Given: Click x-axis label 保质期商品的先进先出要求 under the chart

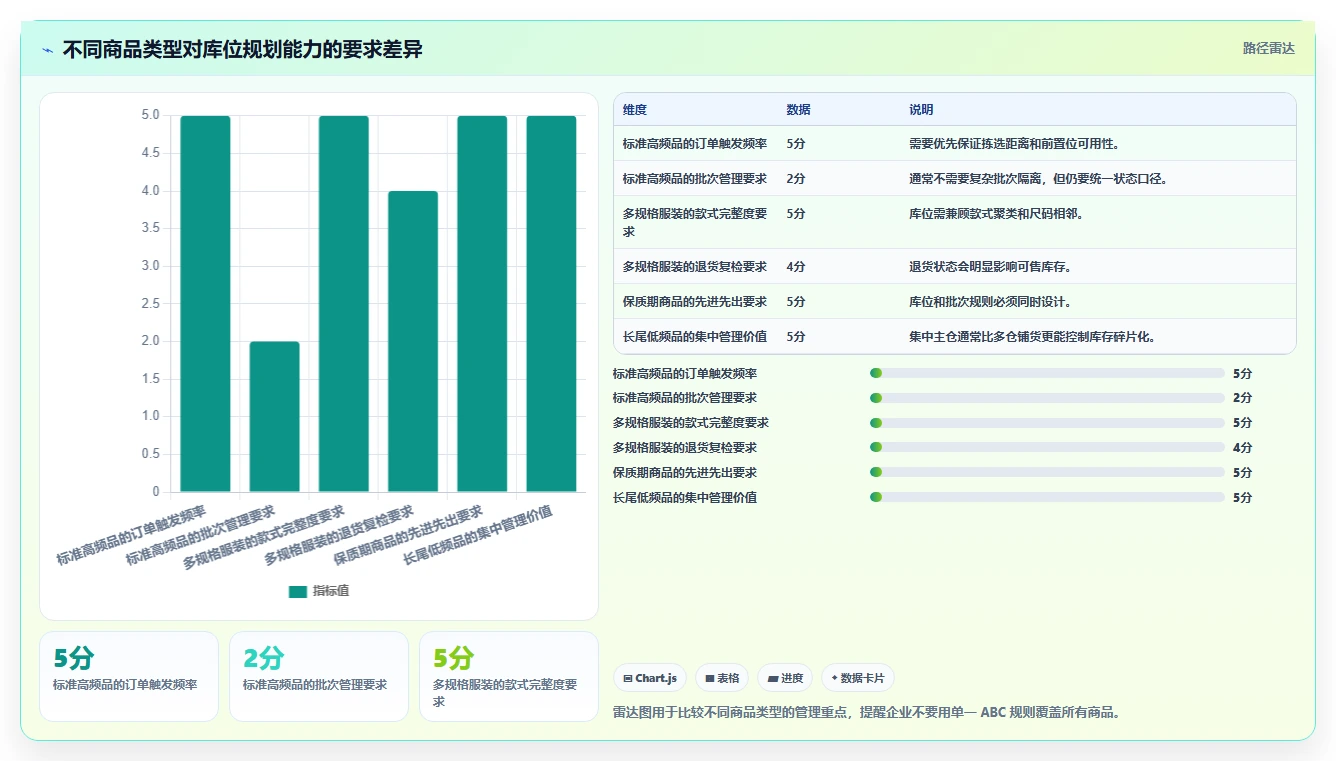Looking at the screenshot, I should point(408,535).
